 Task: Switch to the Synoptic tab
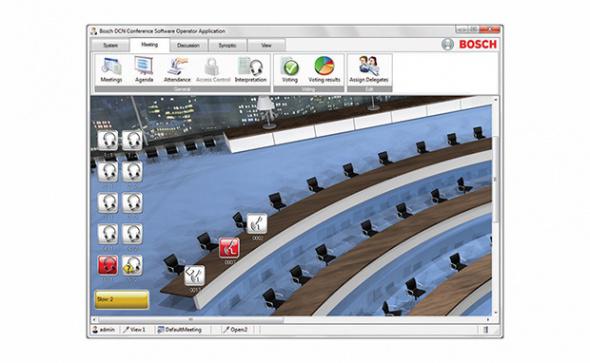pos(227,46)
